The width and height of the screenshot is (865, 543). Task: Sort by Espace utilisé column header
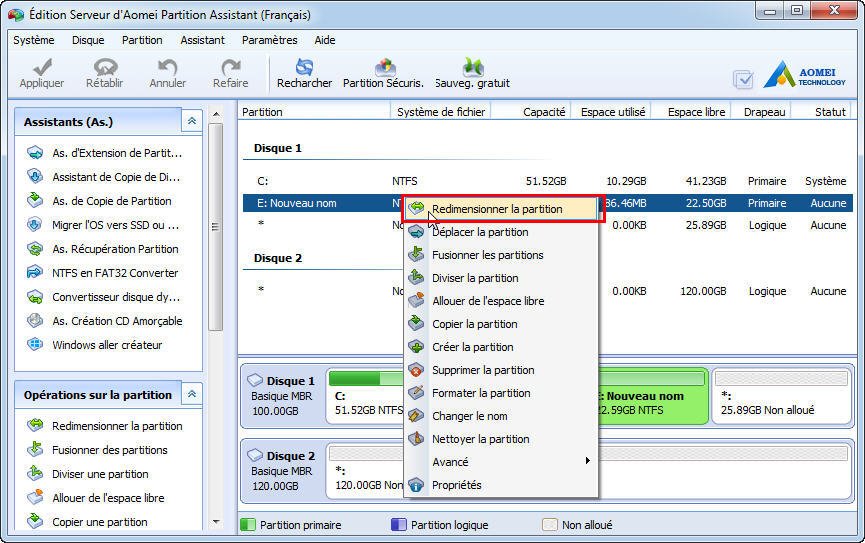point(611,111)
